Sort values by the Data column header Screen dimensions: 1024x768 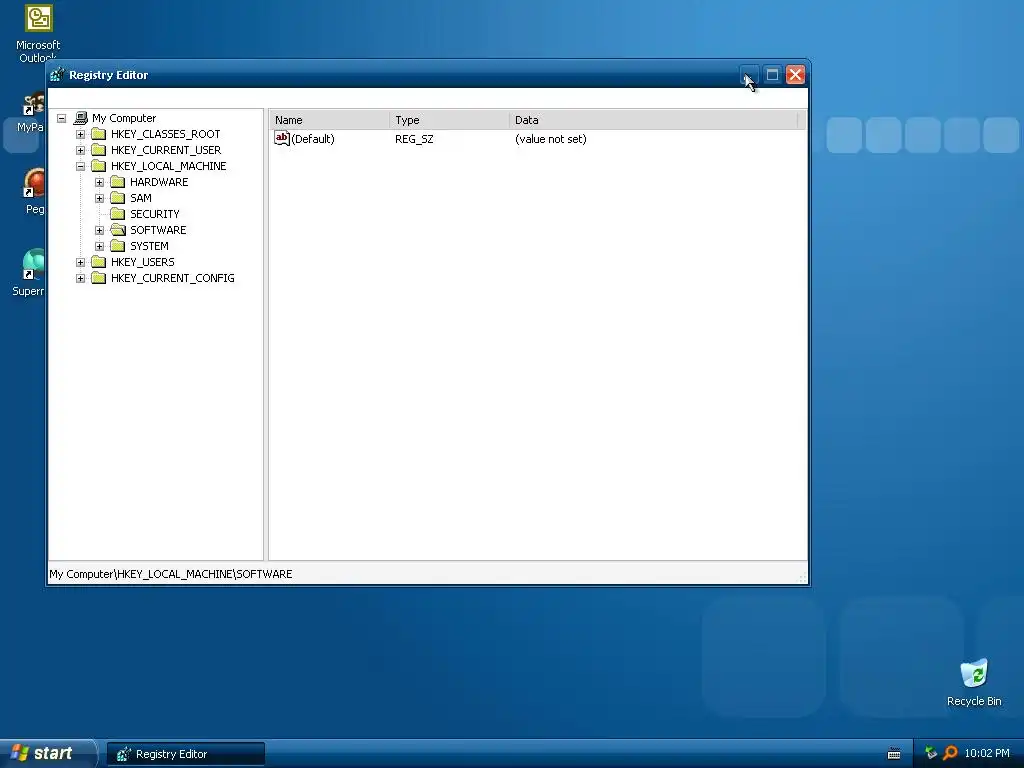pyautogui.click(x=653, y=120)
